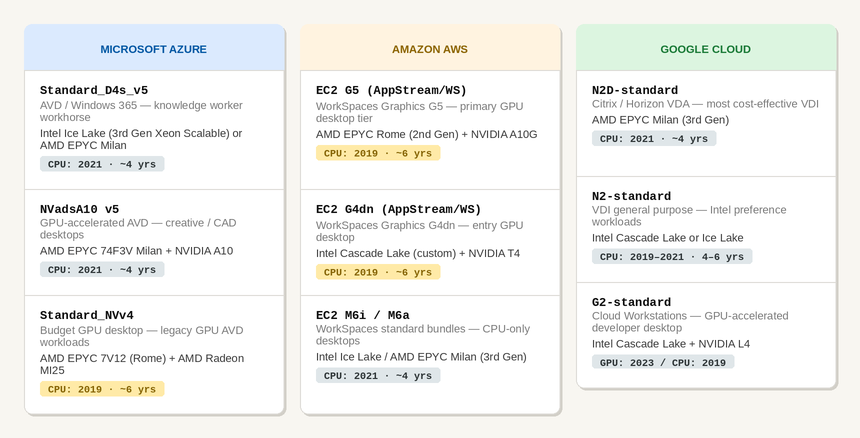Image resolution: width=860 pixels, height=438 pixels.
Task: Select the EC2 G5 (AppStream/WS) title
Action: coord(391,90)
